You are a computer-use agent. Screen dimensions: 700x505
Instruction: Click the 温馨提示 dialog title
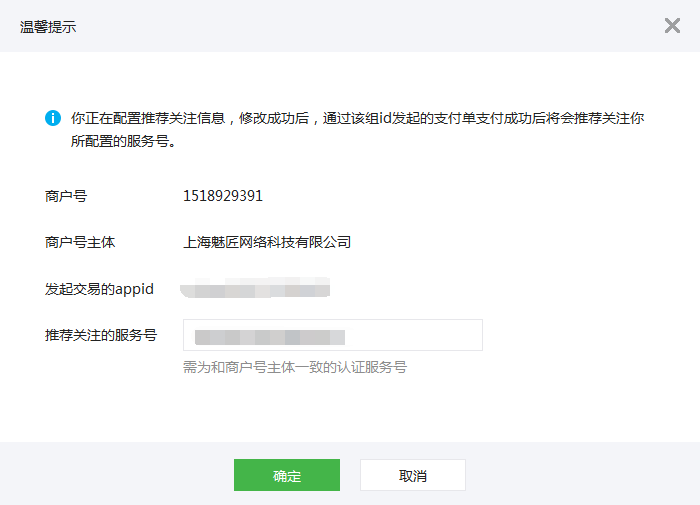click(x=48, y=27)
